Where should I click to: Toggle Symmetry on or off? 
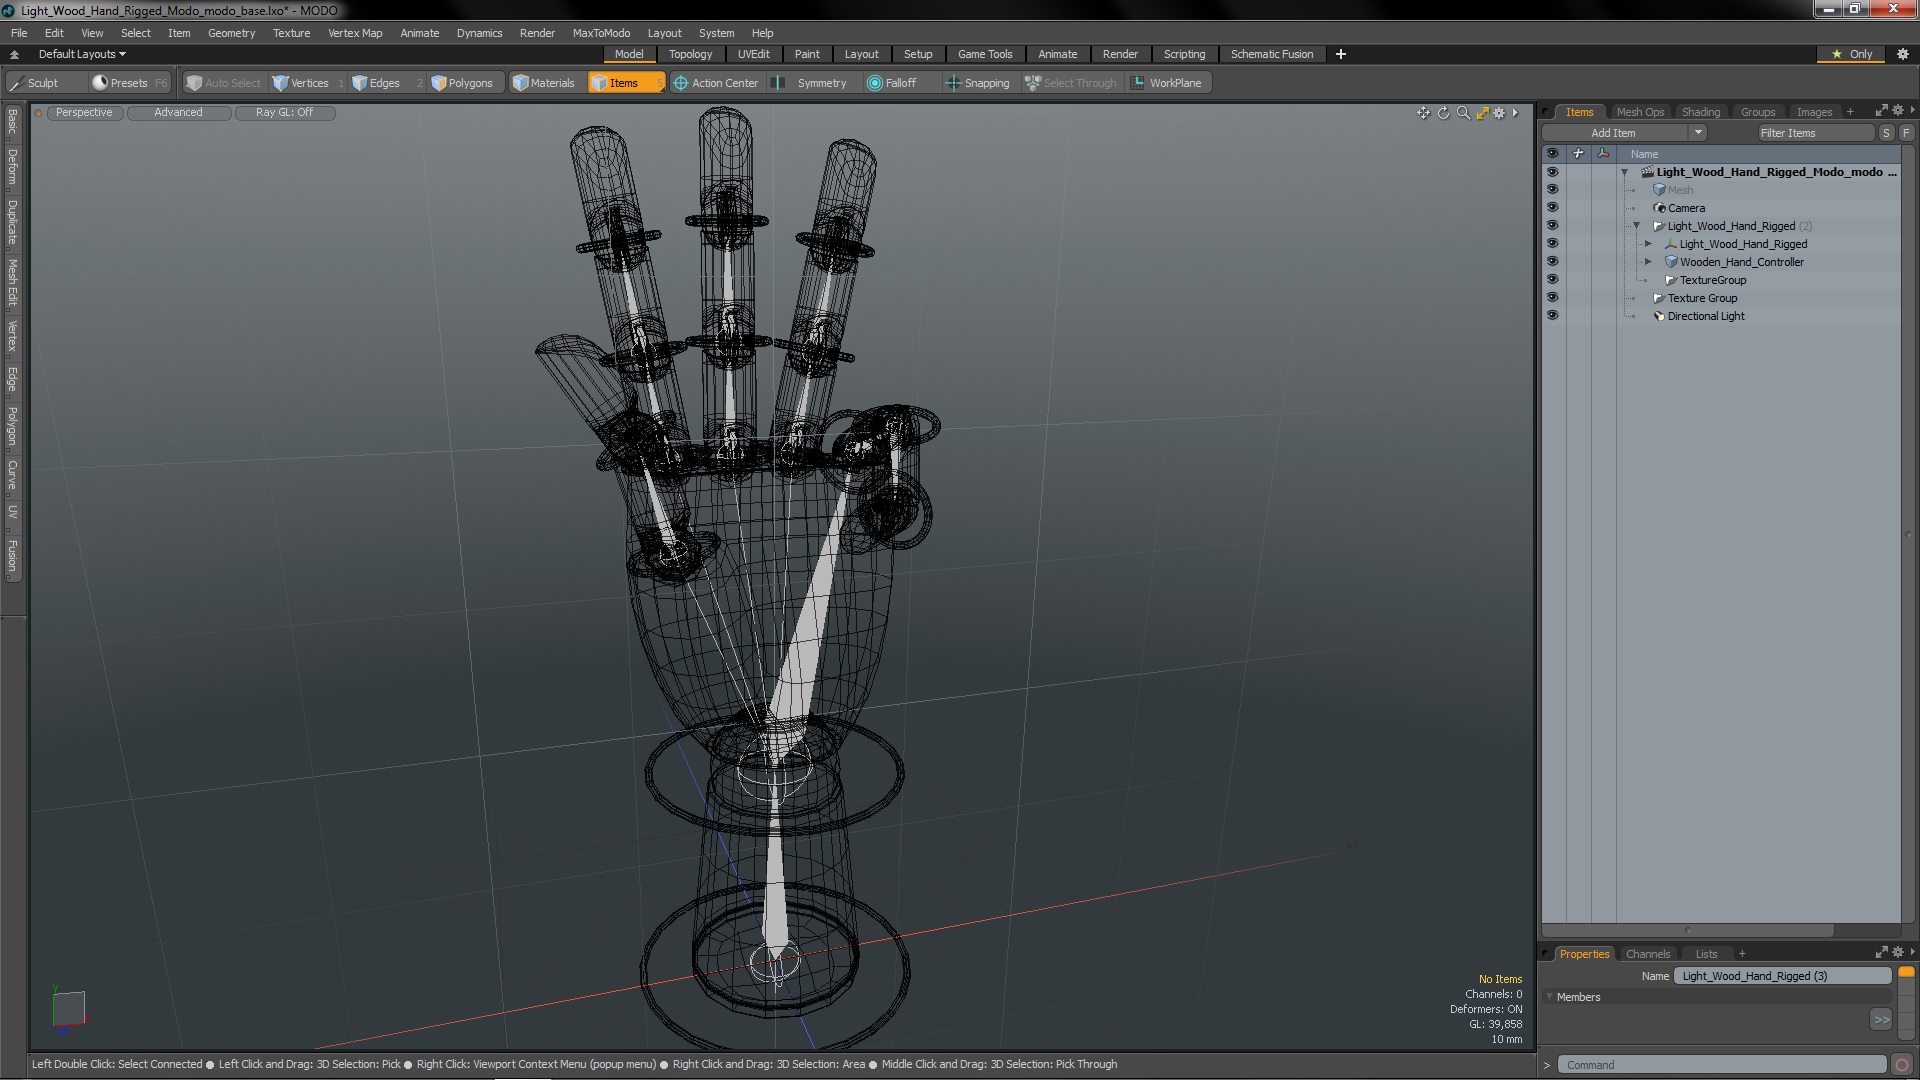812,83
